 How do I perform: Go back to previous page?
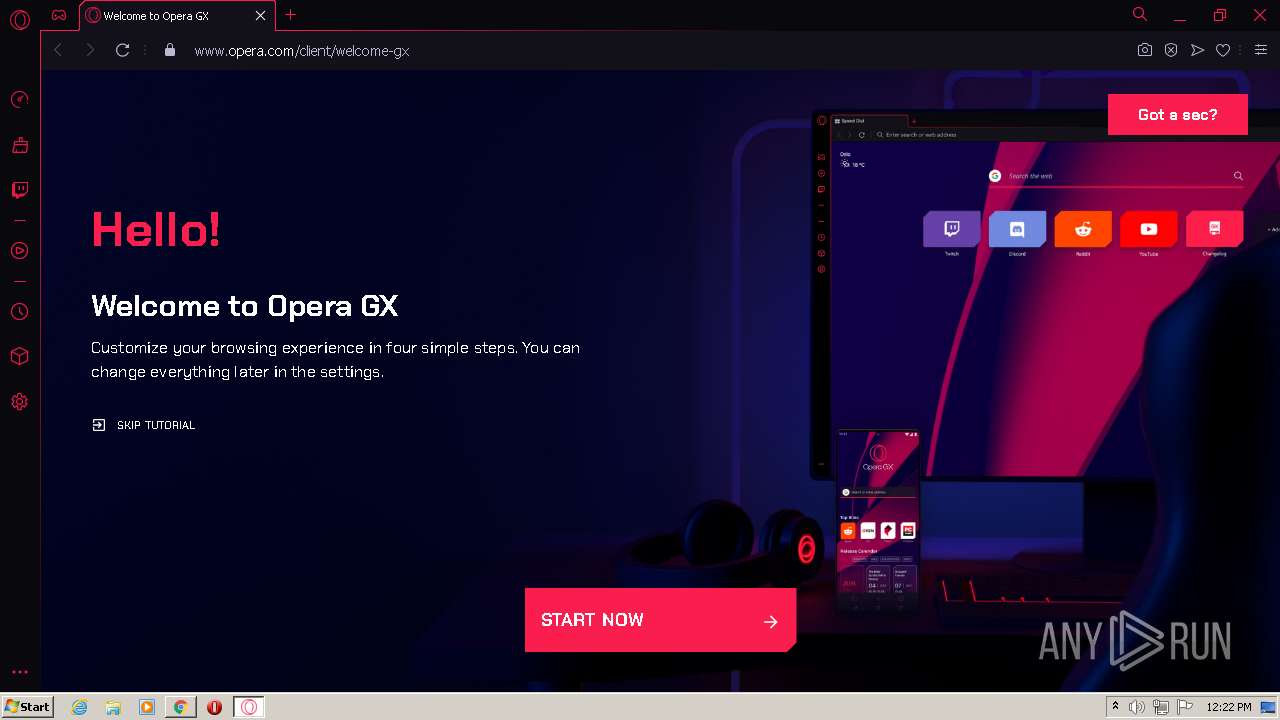(58, 50)
